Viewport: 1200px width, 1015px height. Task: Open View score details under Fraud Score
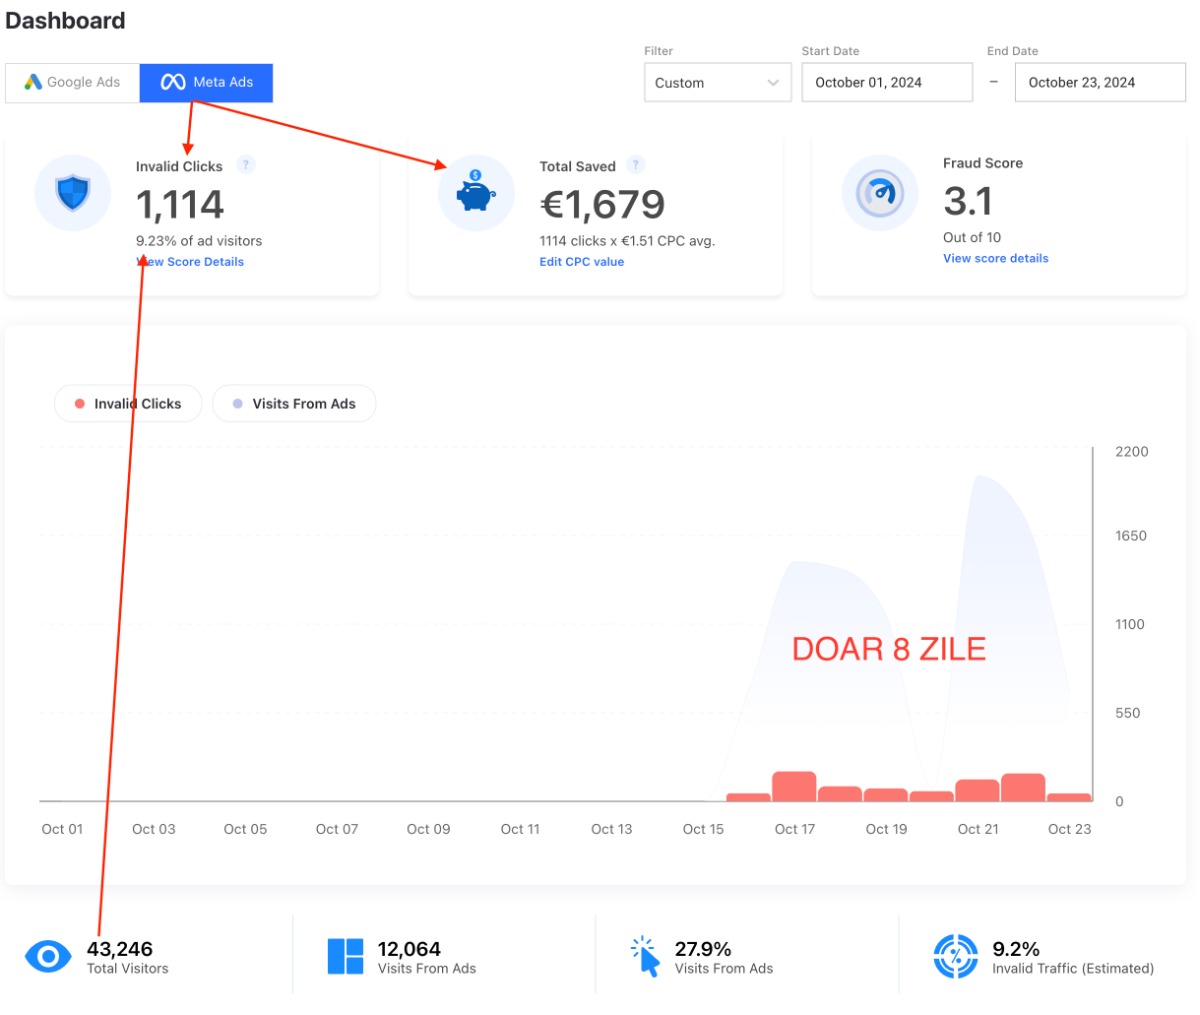pyautogui.click(x=996, y=258)
